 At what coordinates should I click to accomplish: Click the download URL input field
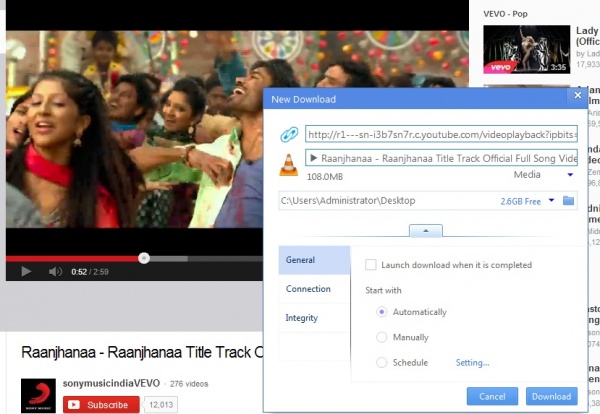click(x=441, y=135)
